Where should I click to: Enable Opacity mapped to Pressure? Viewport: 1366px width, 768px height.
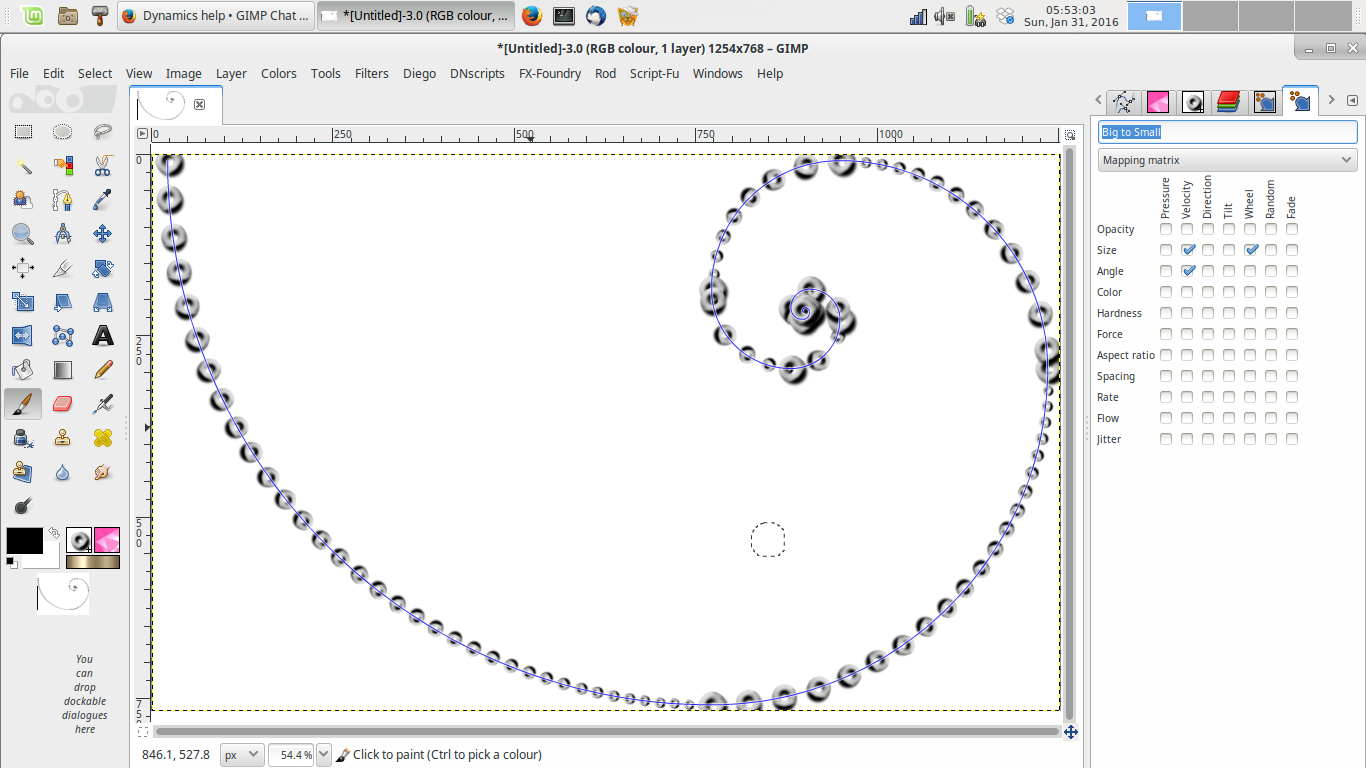click(1166, 229)
